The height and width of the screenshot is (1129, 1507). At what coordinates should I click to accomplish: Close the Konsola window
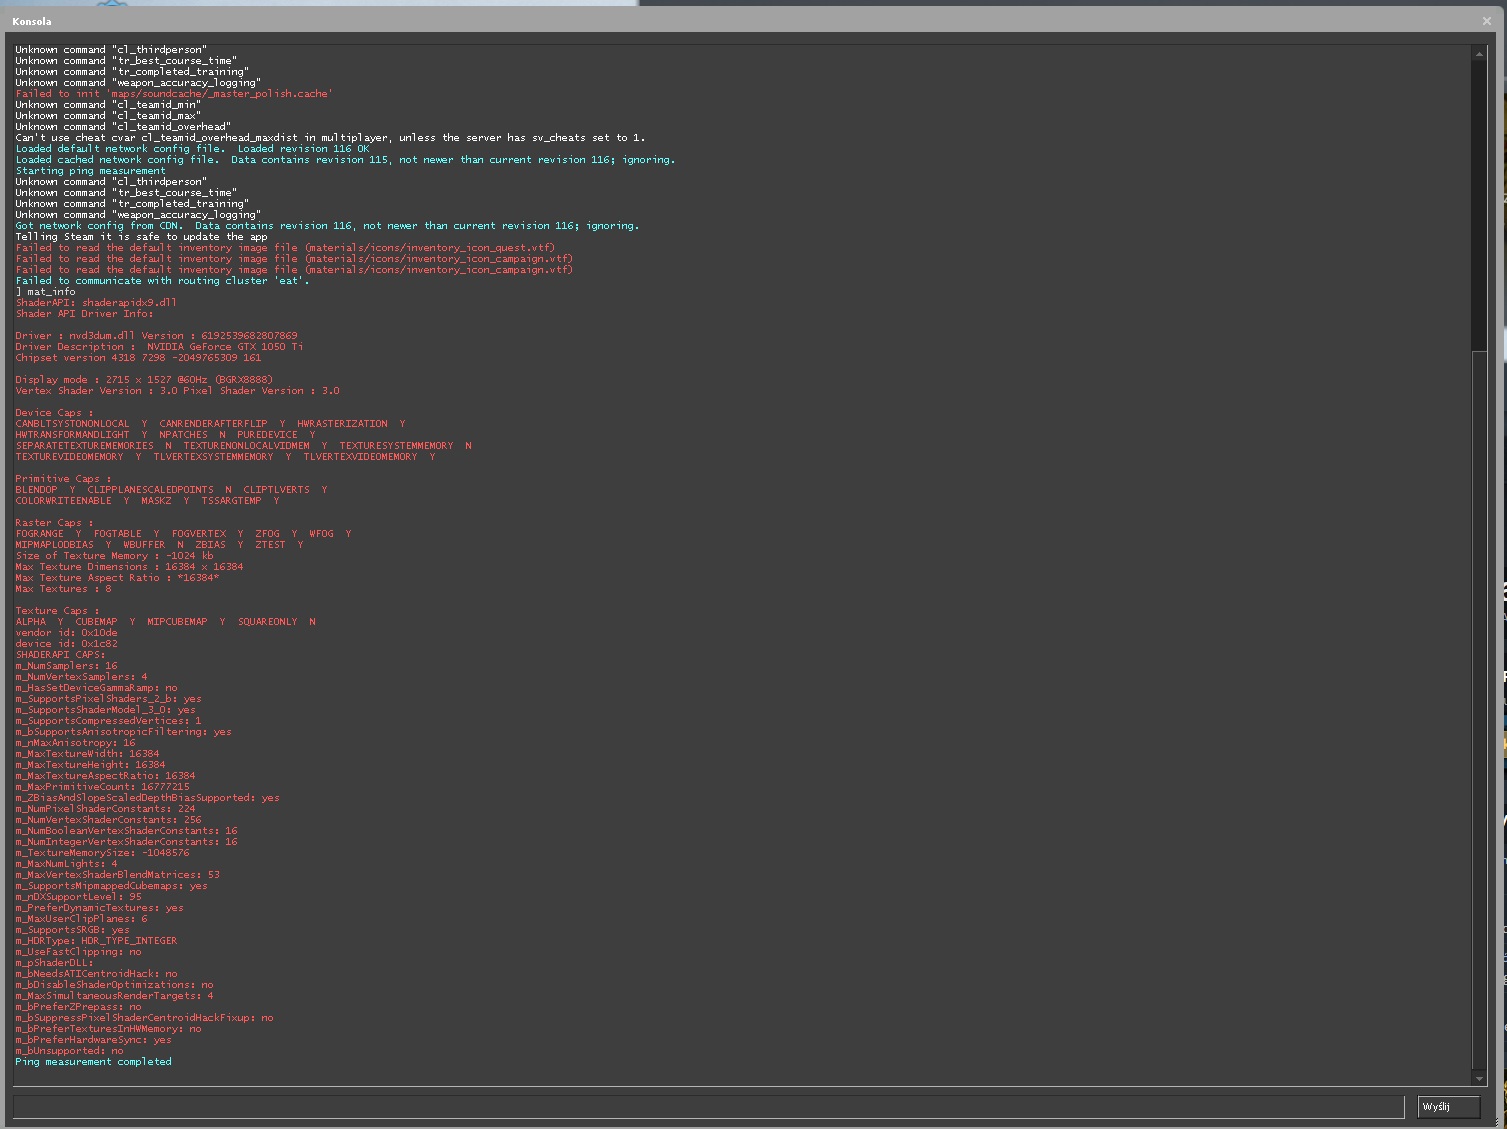pos(1486,21)
